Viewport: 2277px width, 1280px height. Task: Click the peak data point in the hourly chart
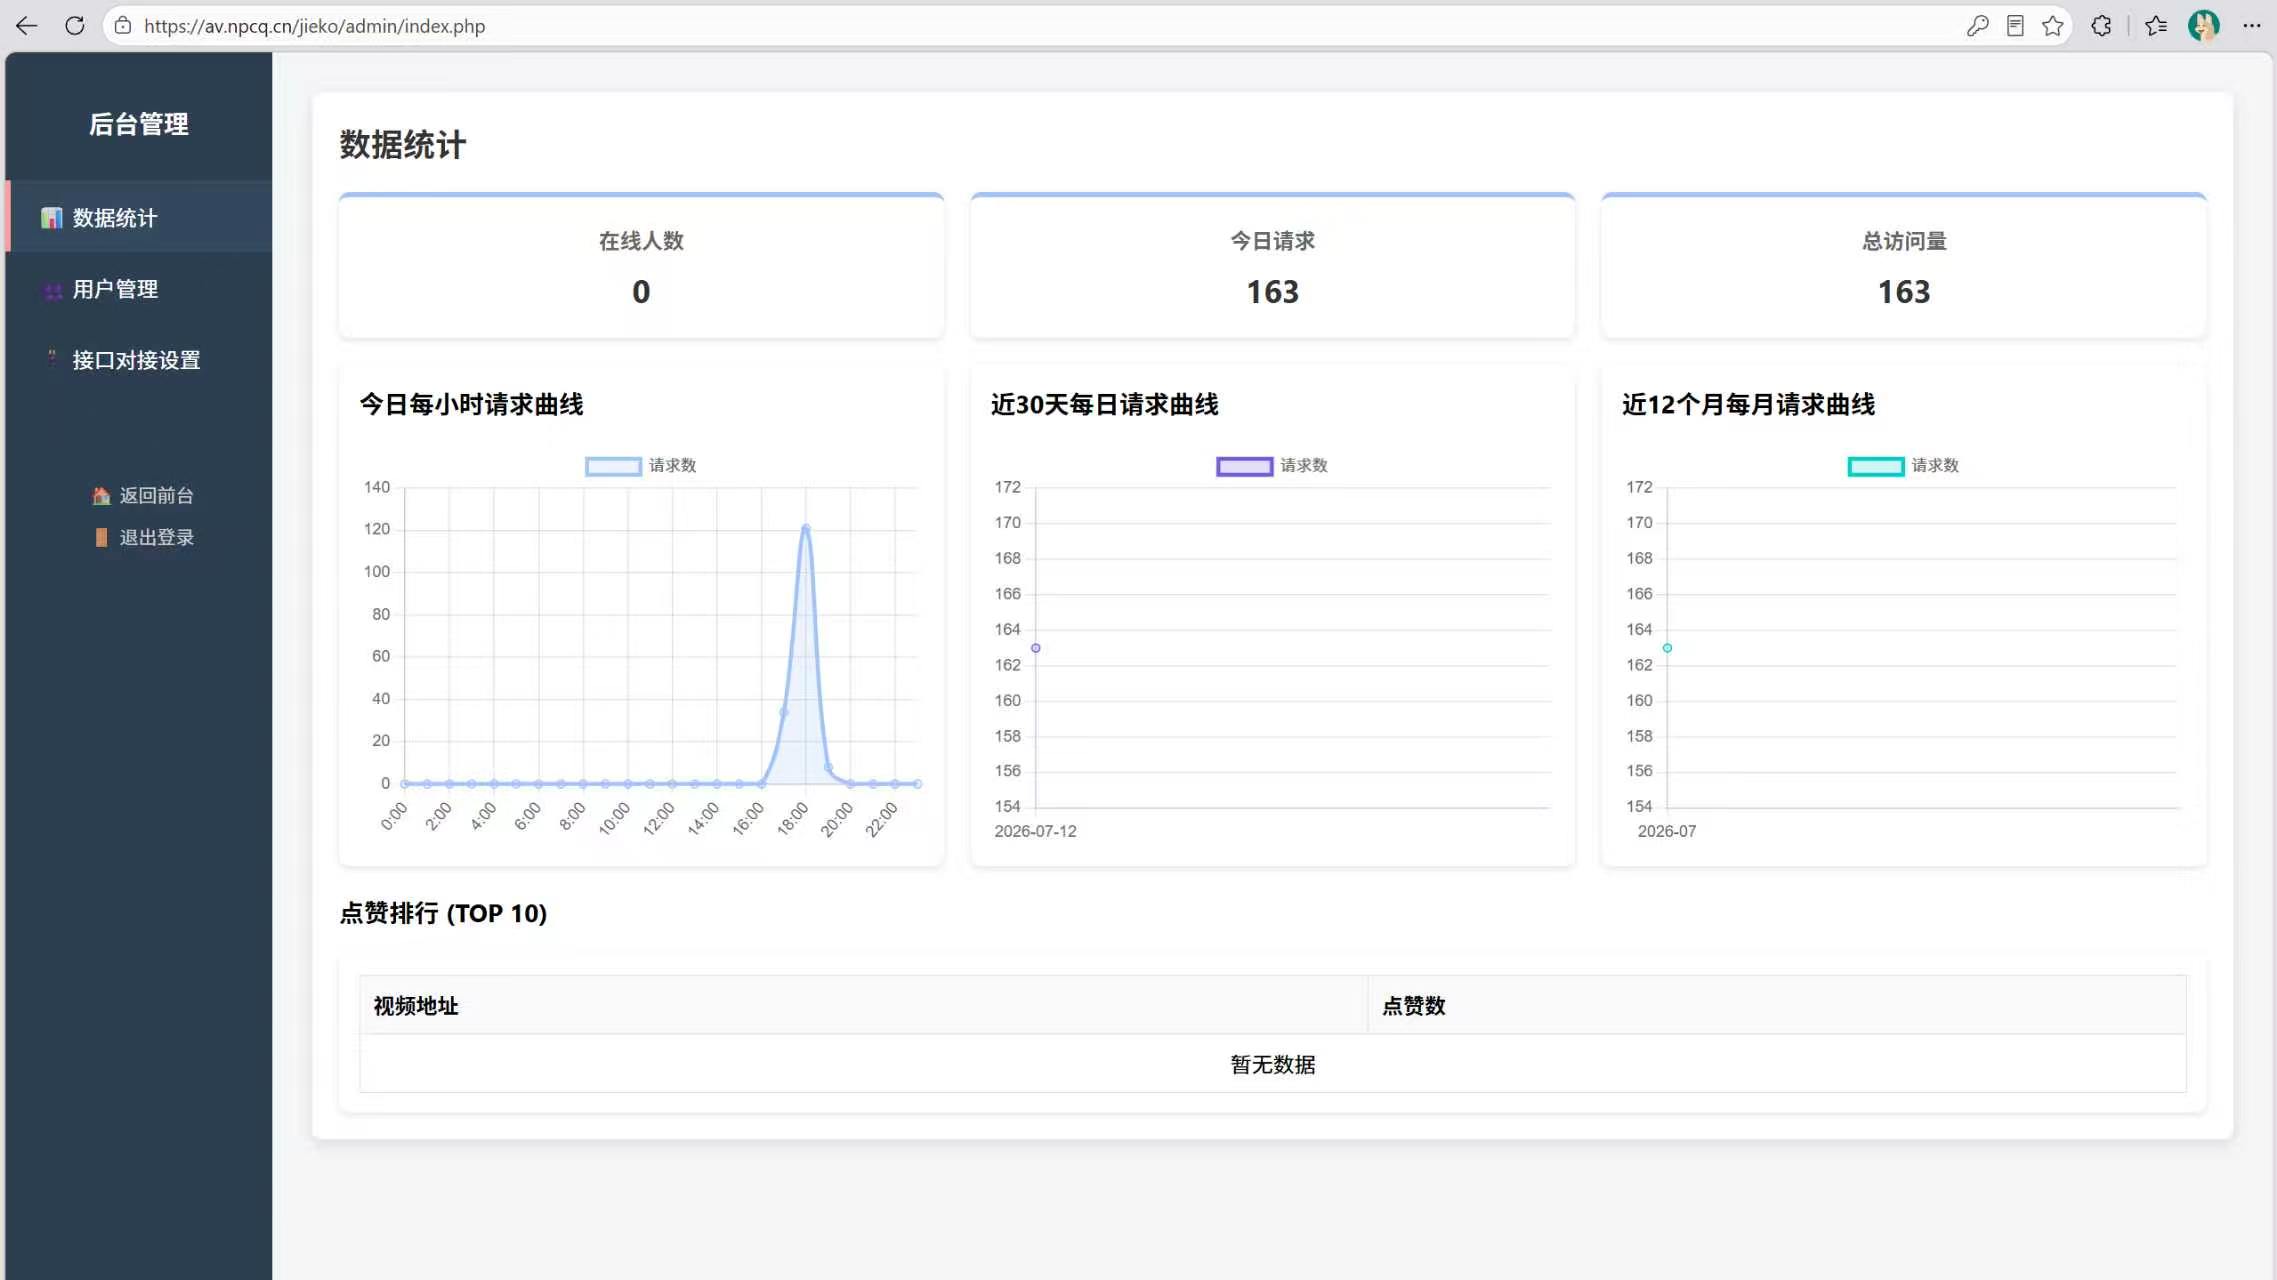pos(806,528)
